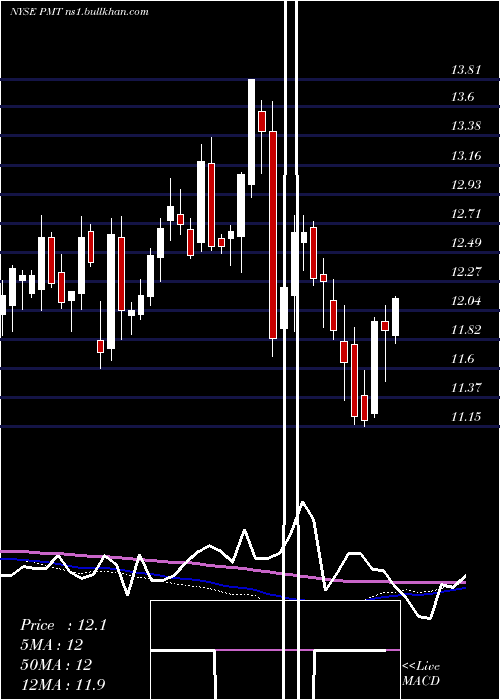Click the 50MA : 12 readout
Screen dimensions: 500x700
[56, 664]
